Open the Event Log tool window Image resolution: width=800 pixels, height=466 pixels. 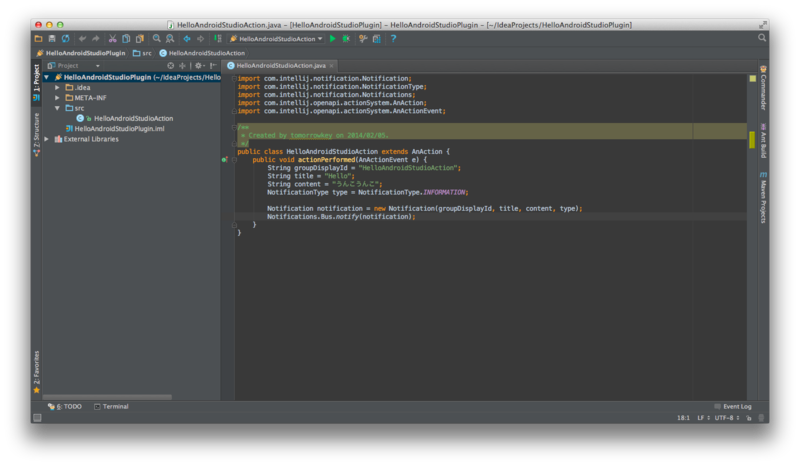point(733,407)
